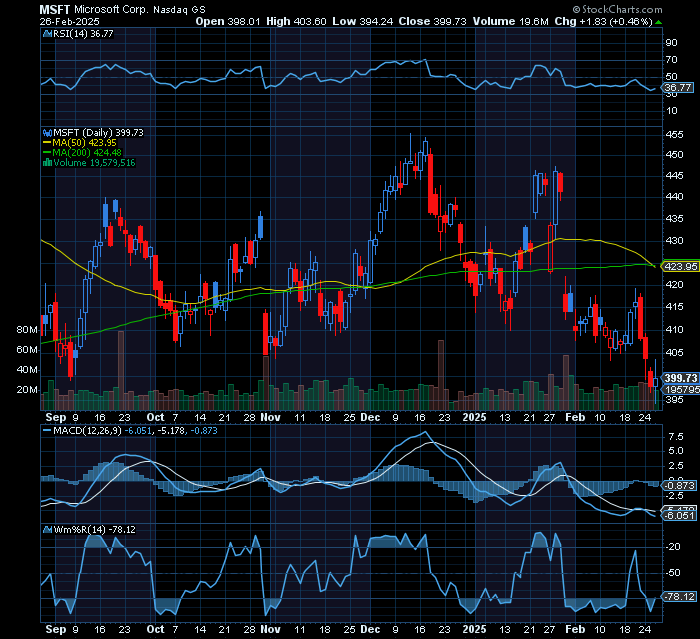Click the MSFT (Daily) candlestick legend icon
The width and height of the screenshot is (700, 639).
[44, 132]
